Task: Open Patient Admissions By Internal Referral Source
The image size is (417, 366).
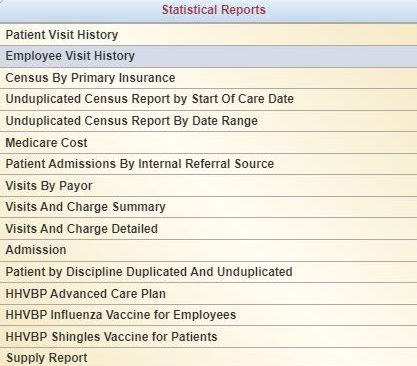Action: click(x=208, y=164)
